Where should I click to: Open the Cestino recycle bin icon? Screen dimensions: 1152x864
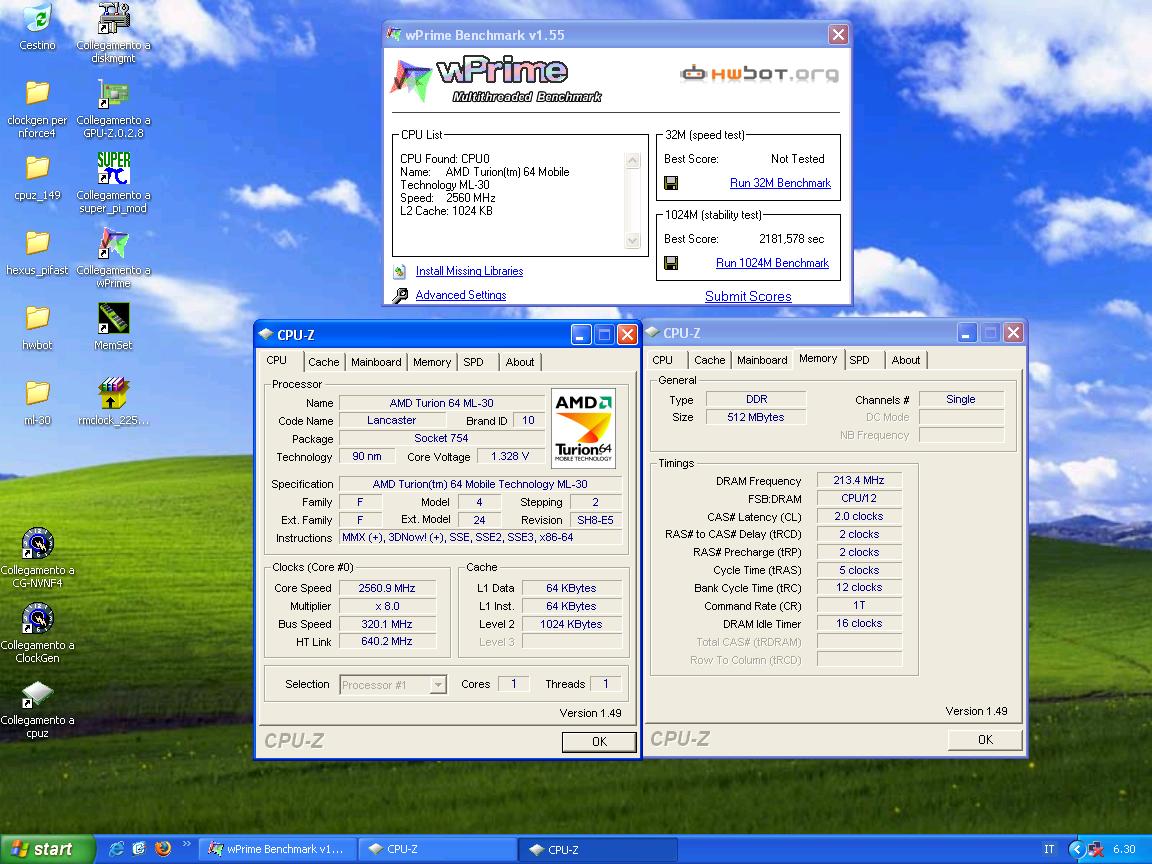click(x=37, y=20)
